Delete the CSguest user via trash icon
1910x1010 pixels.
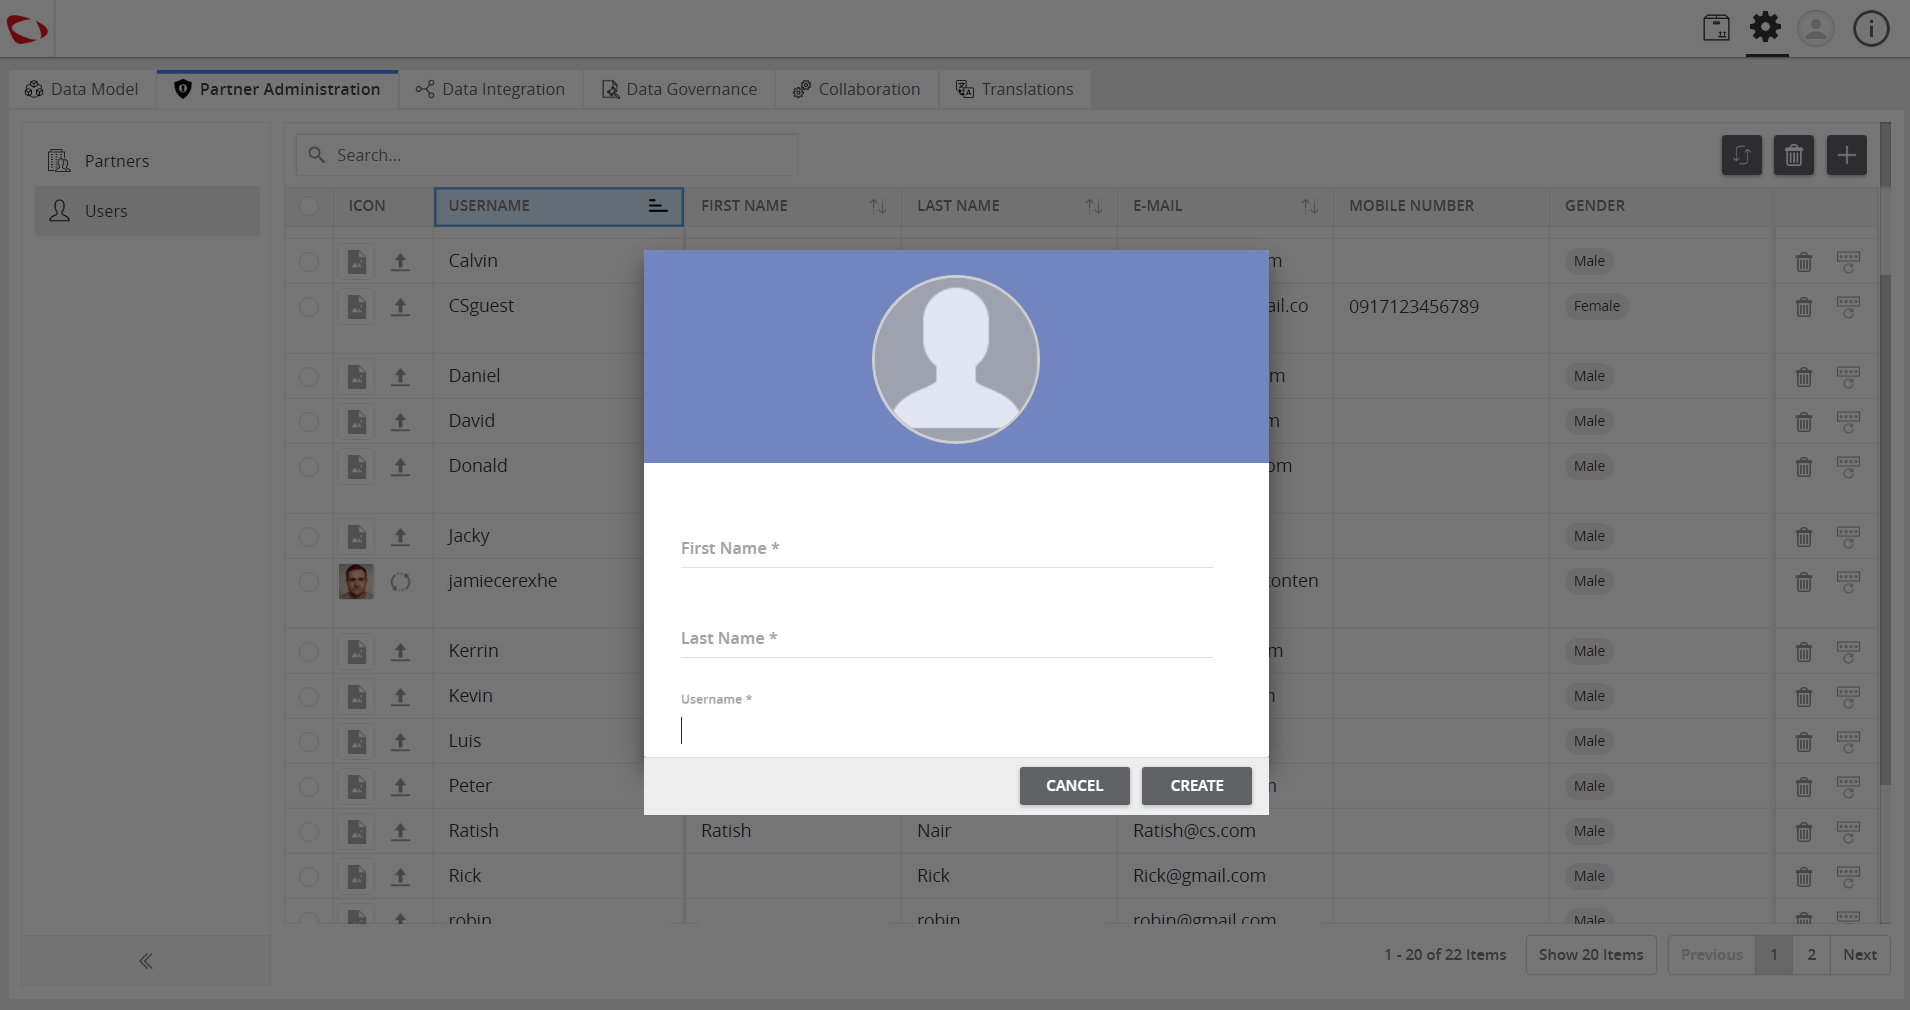(x=1804, y=307)
